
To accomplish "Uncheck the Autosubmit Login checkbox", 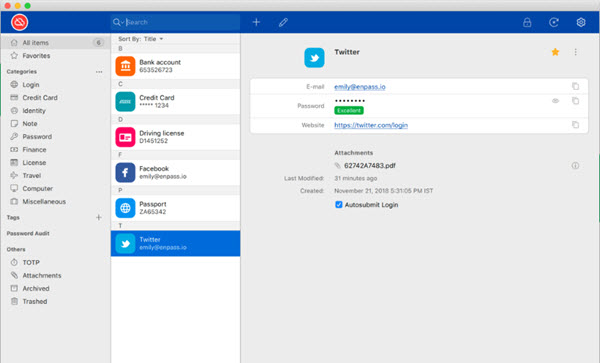I will pos(339,205).
